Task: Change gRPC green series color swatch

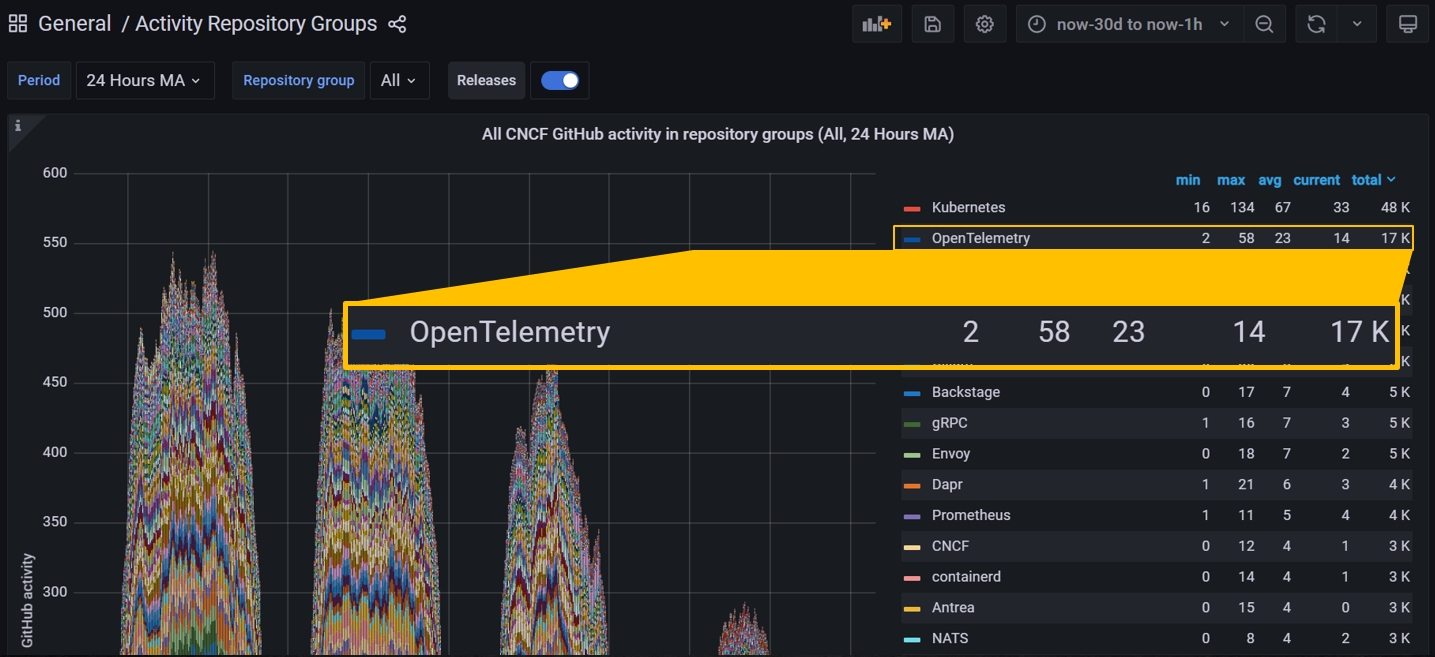Action: (911, 424)
